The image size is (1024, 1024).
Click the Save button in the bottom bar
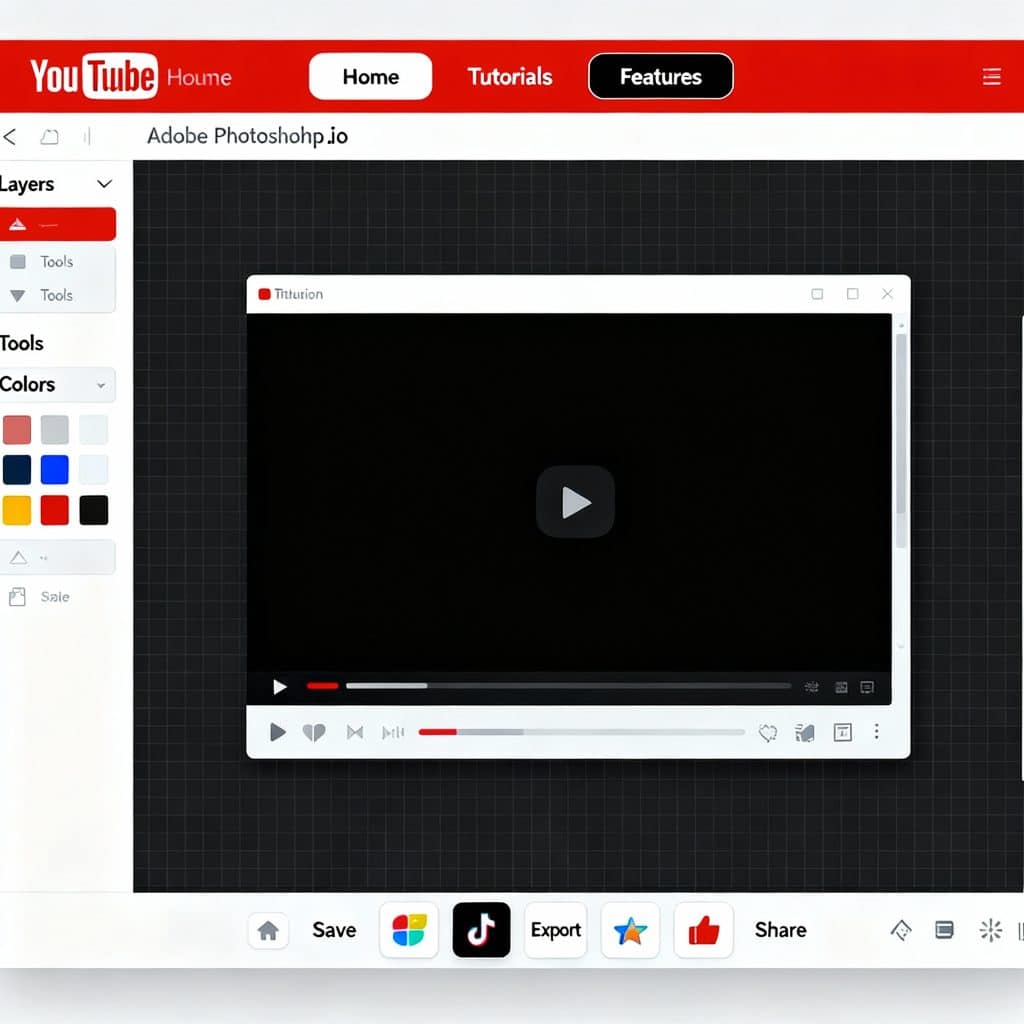334,930
